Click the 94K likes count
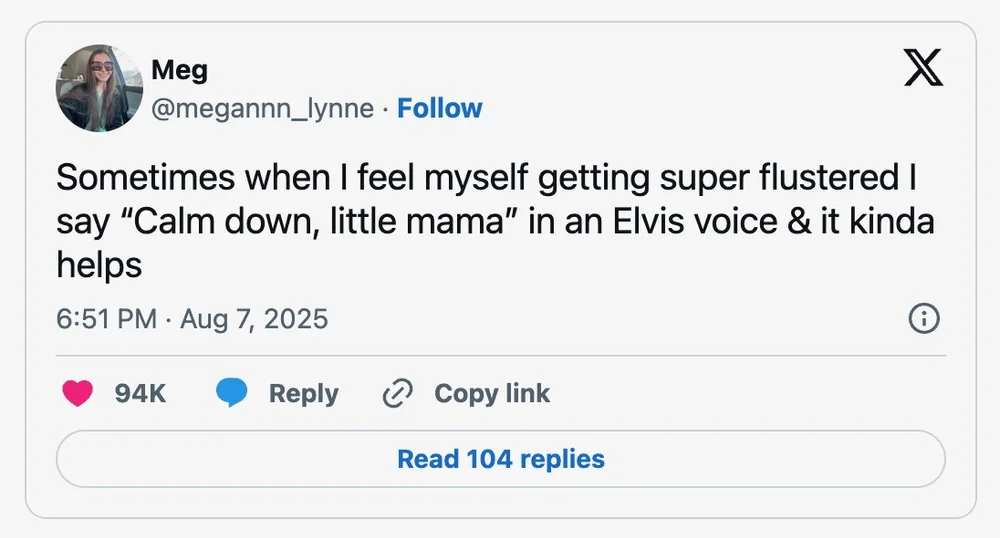This screenshot has width=1000, height=538. tap(140, 394)
